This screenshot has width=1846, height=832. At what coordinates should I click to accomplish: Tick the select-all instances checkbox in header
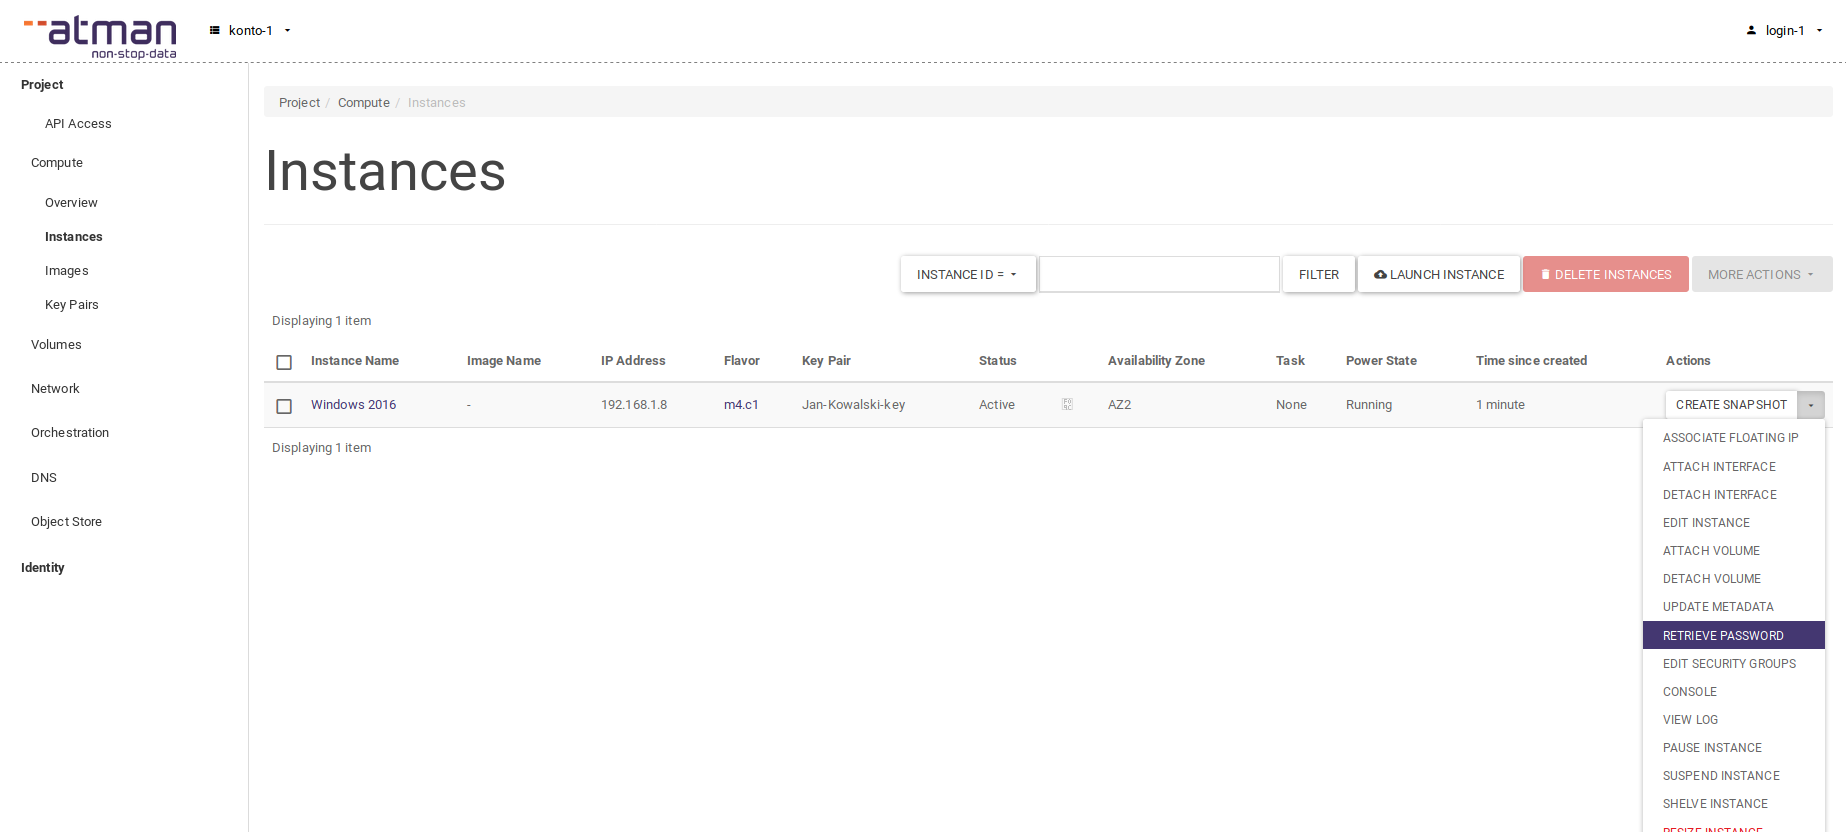tap(284, 362)
